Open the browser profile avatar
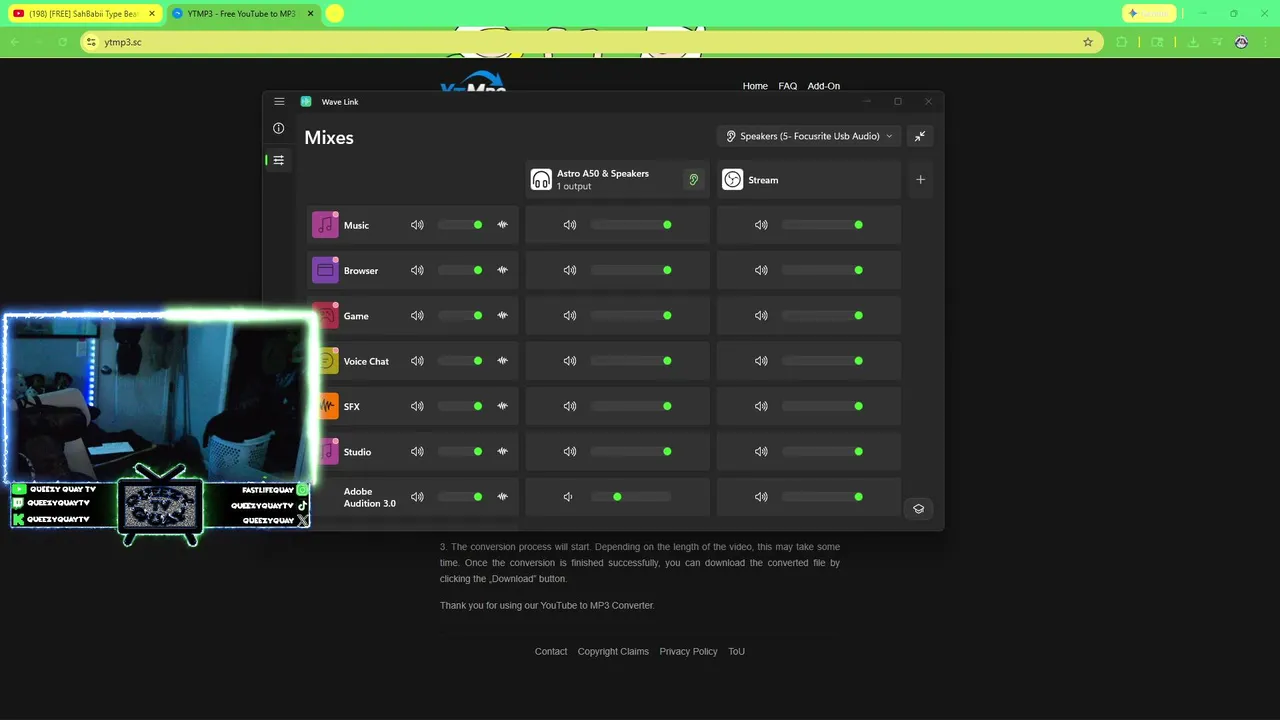The image size is (1280, 720). click(x=1241, y=42)
